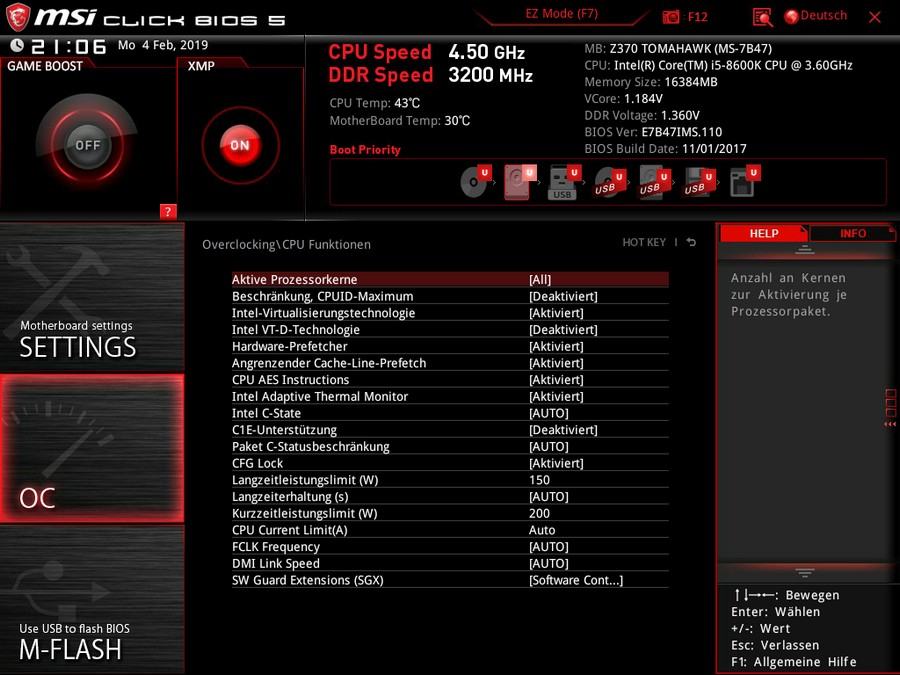This screenshot has height=675, width=900.
Task: Click the Boot Priority label
Action: [x=365, y=150]
